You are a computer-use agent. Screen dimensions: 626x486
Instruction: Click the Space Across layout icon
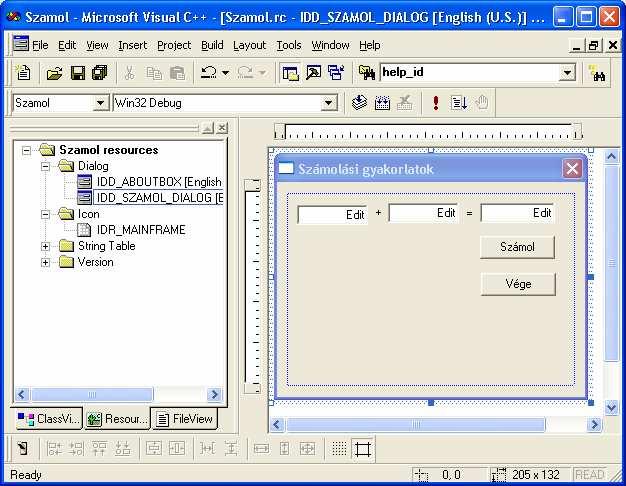coord(208,448)
